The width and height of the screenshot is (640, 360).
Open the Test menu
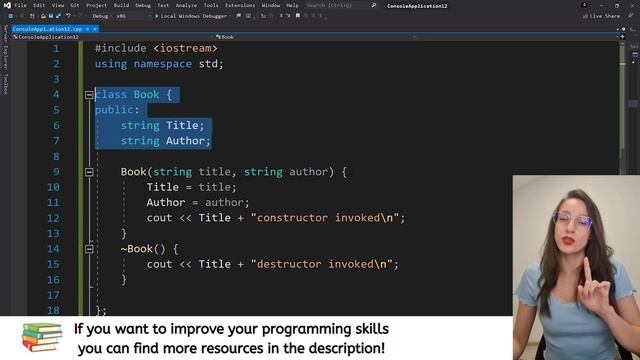(163, 5)
